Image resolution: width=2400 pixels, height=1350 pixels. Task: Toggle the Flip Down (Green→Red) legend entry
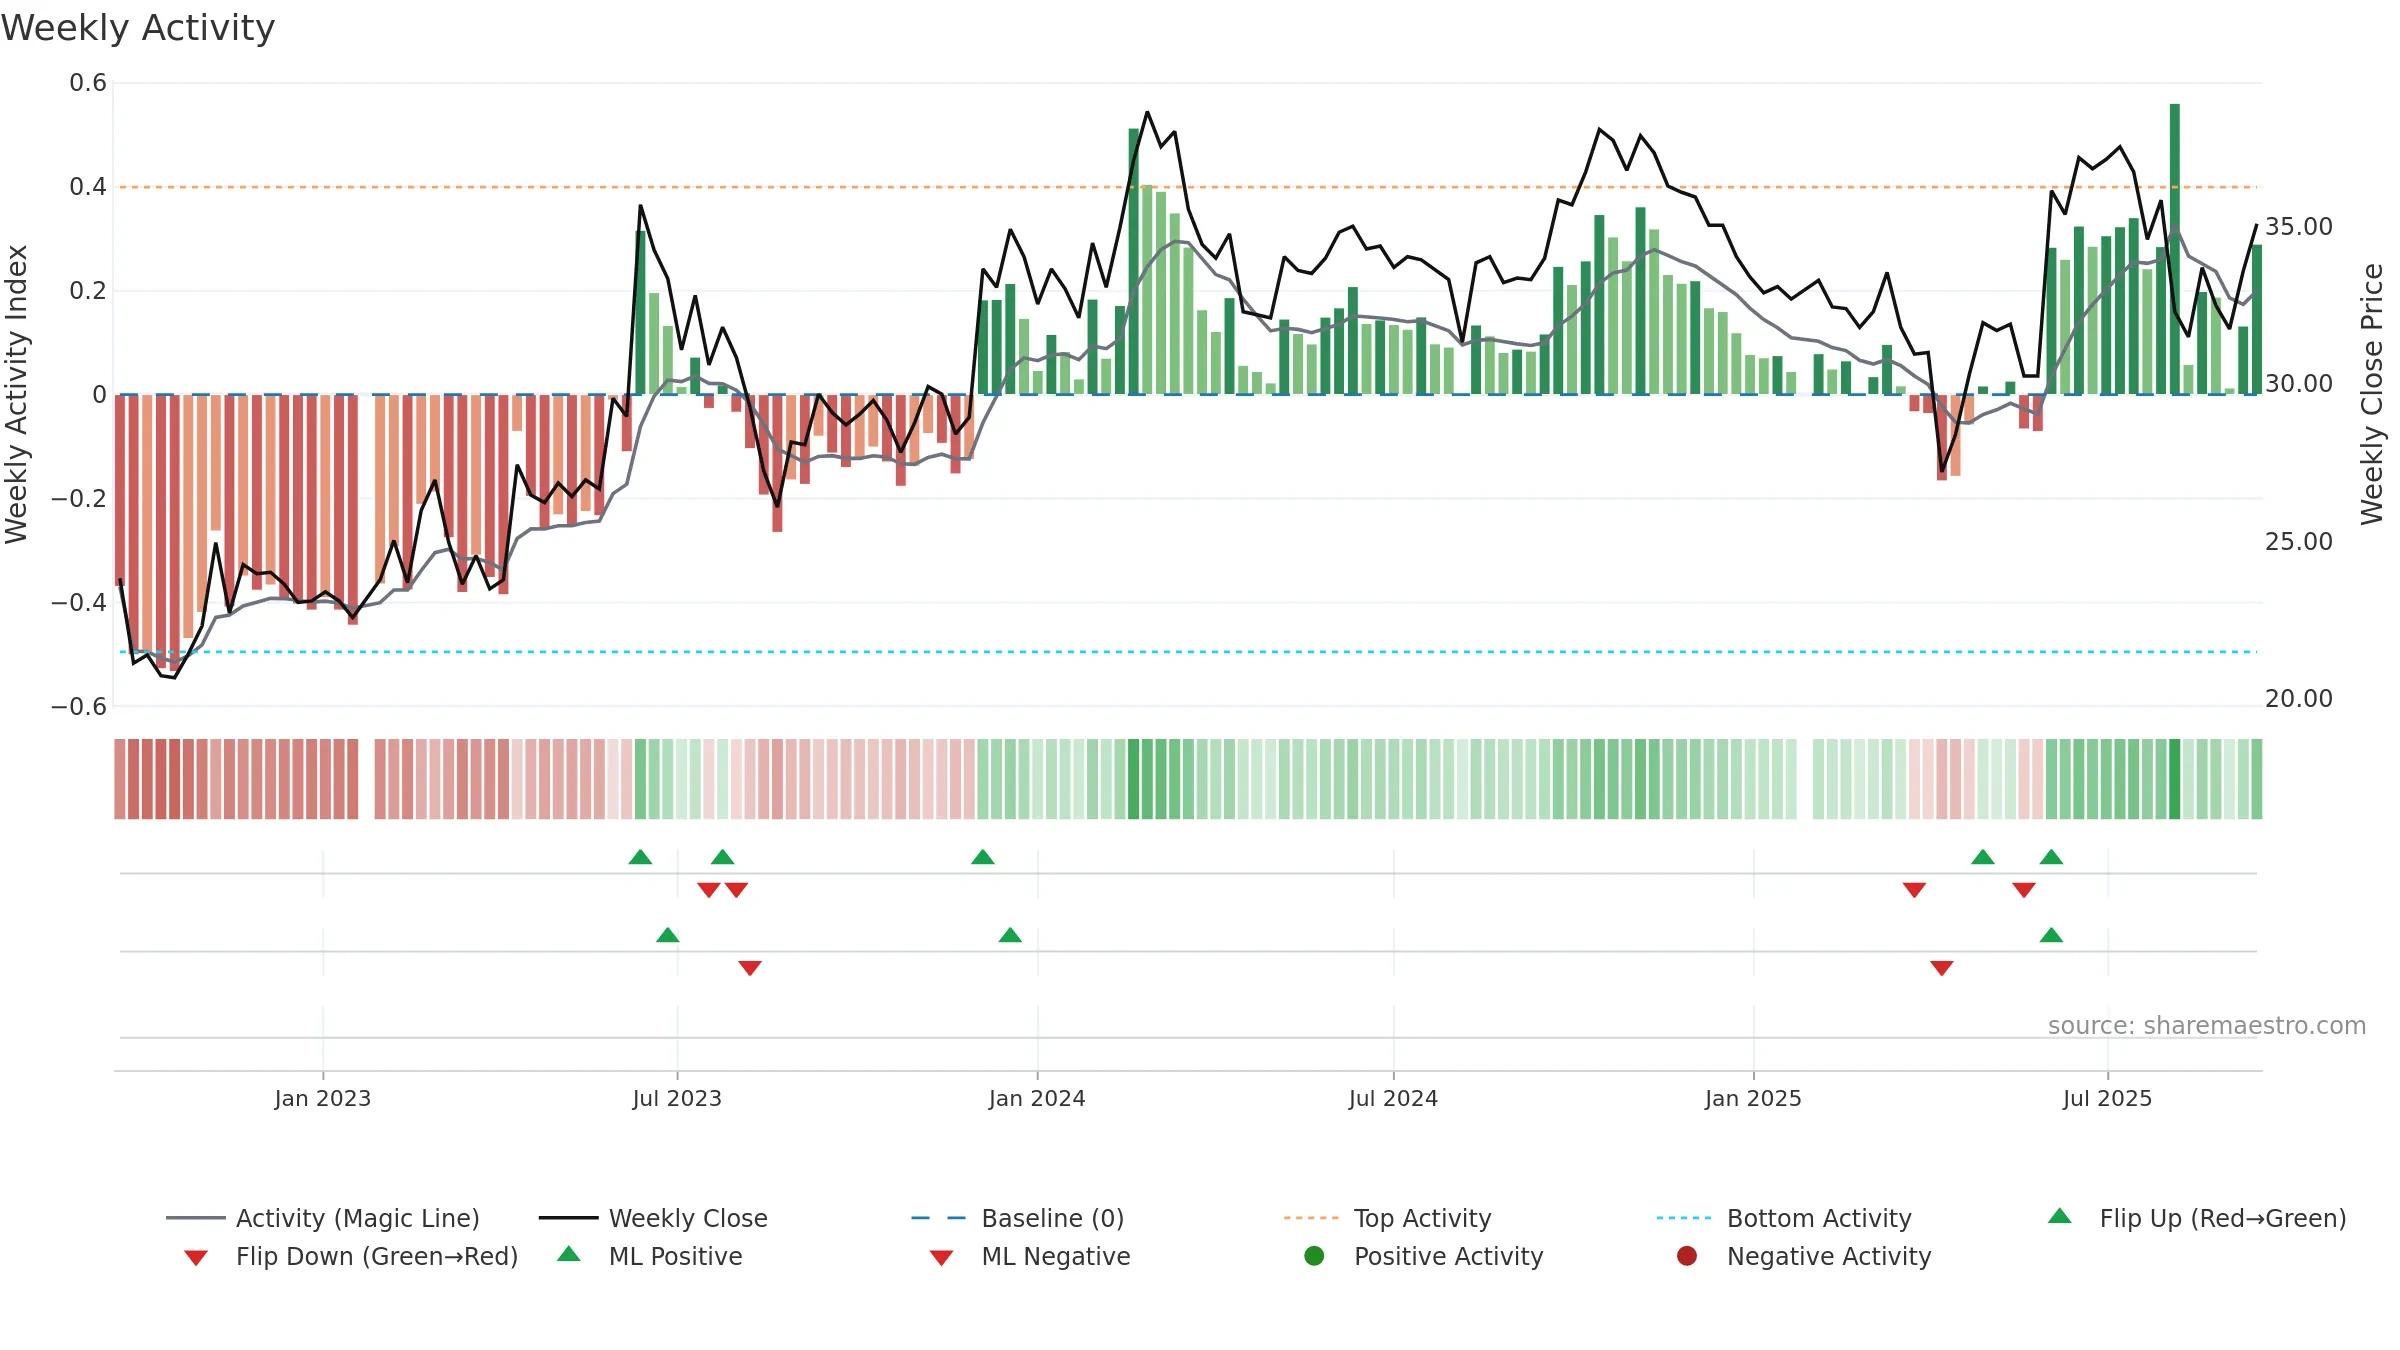[350, 1256]
